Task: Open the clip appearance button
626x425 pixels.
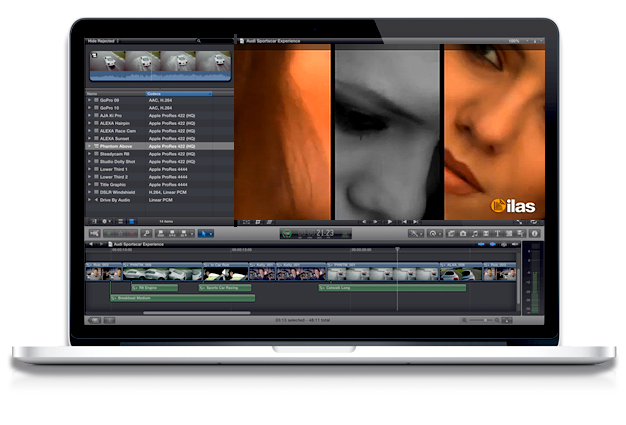Action: (x=507, y=320)
